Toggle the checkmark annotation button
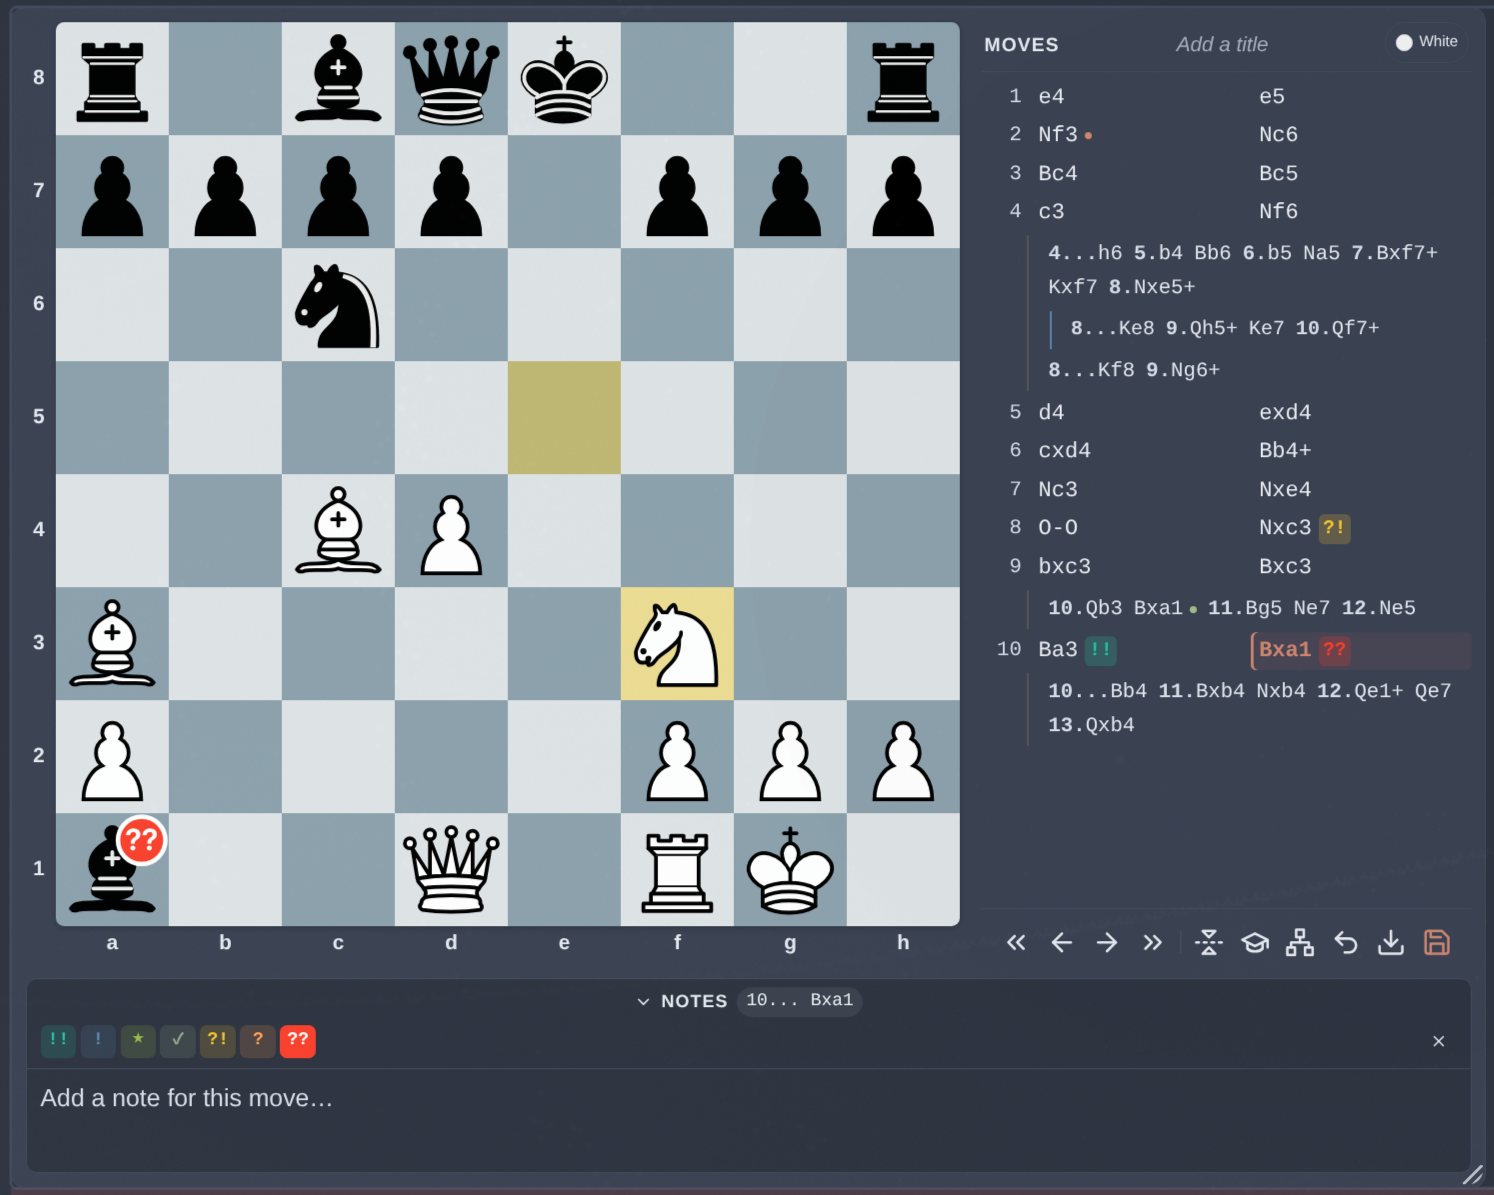 click(178, 1040)
